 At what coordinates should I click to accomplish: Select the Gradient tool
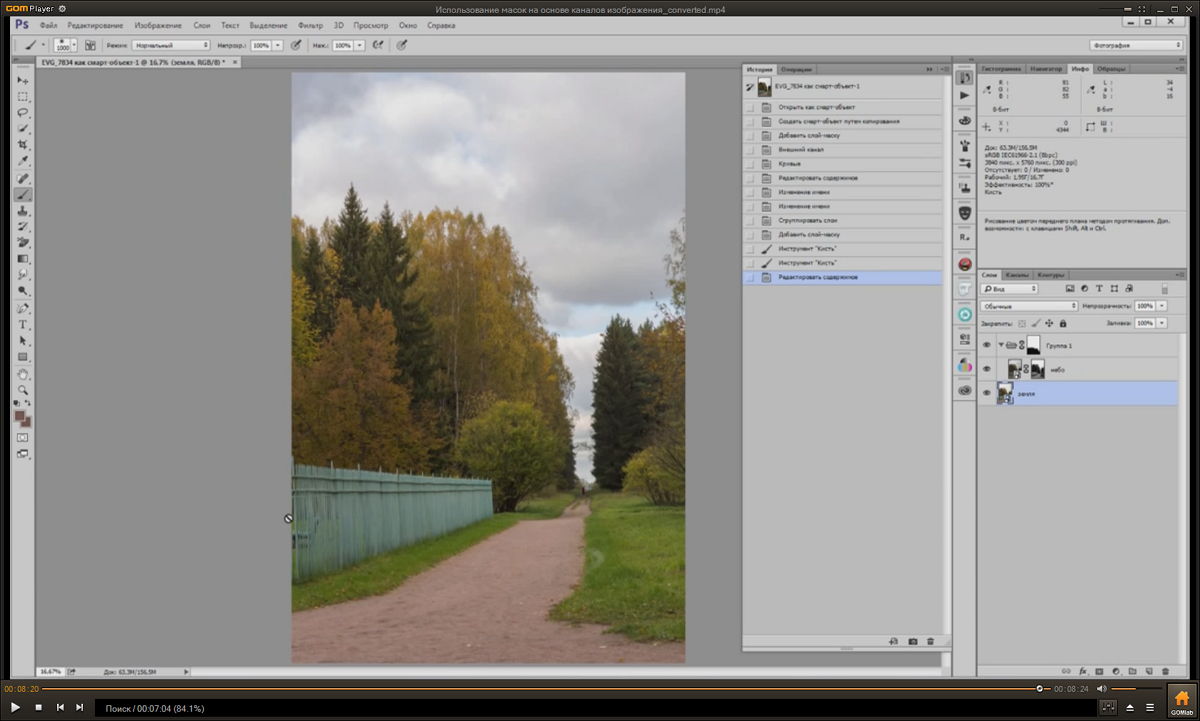(22, 259)
